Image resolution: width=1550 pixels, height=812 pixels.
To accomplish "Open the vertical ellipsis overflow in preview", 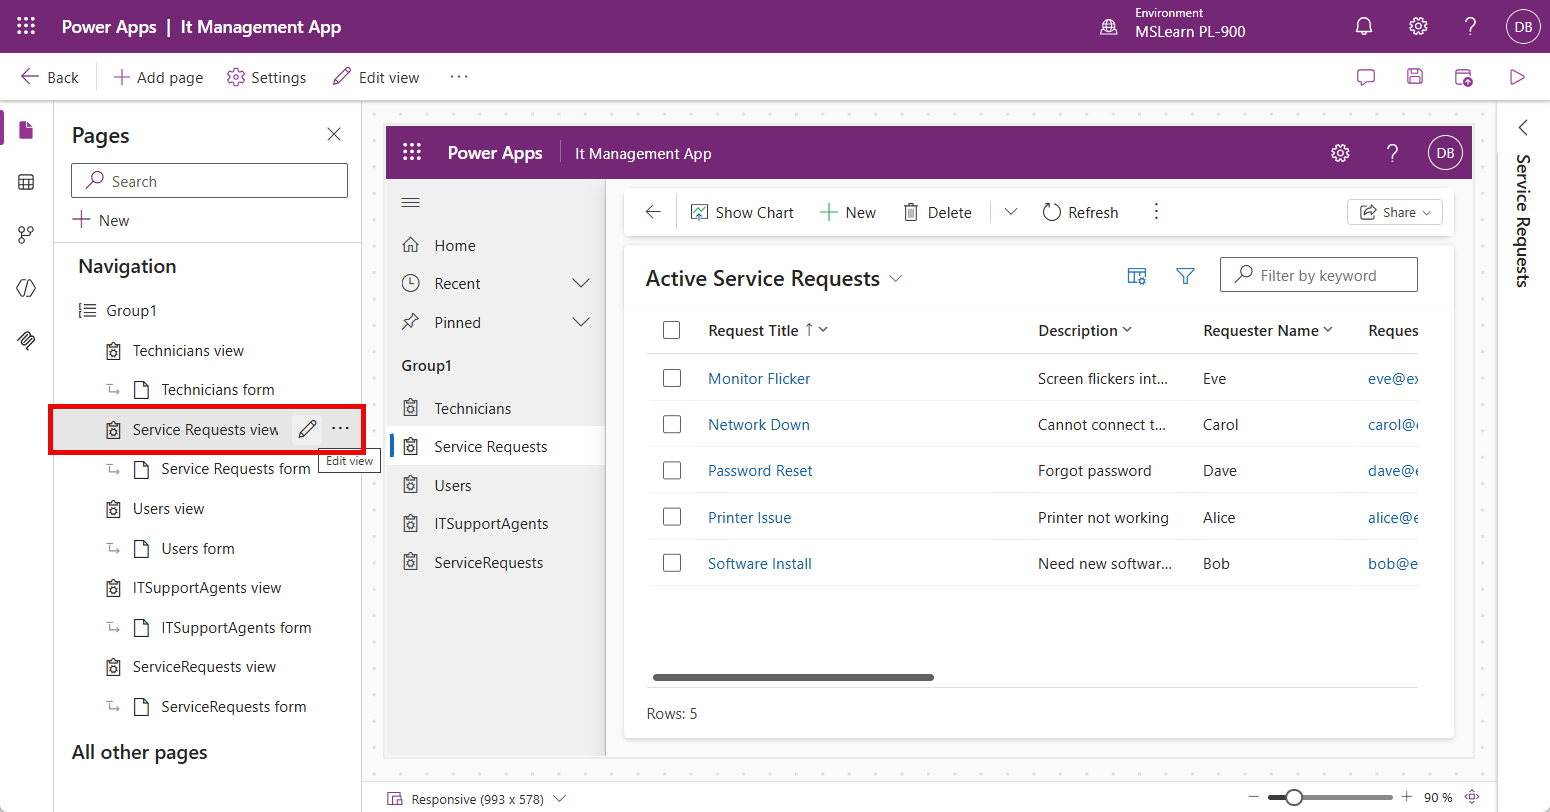I will coord(1156,212).
